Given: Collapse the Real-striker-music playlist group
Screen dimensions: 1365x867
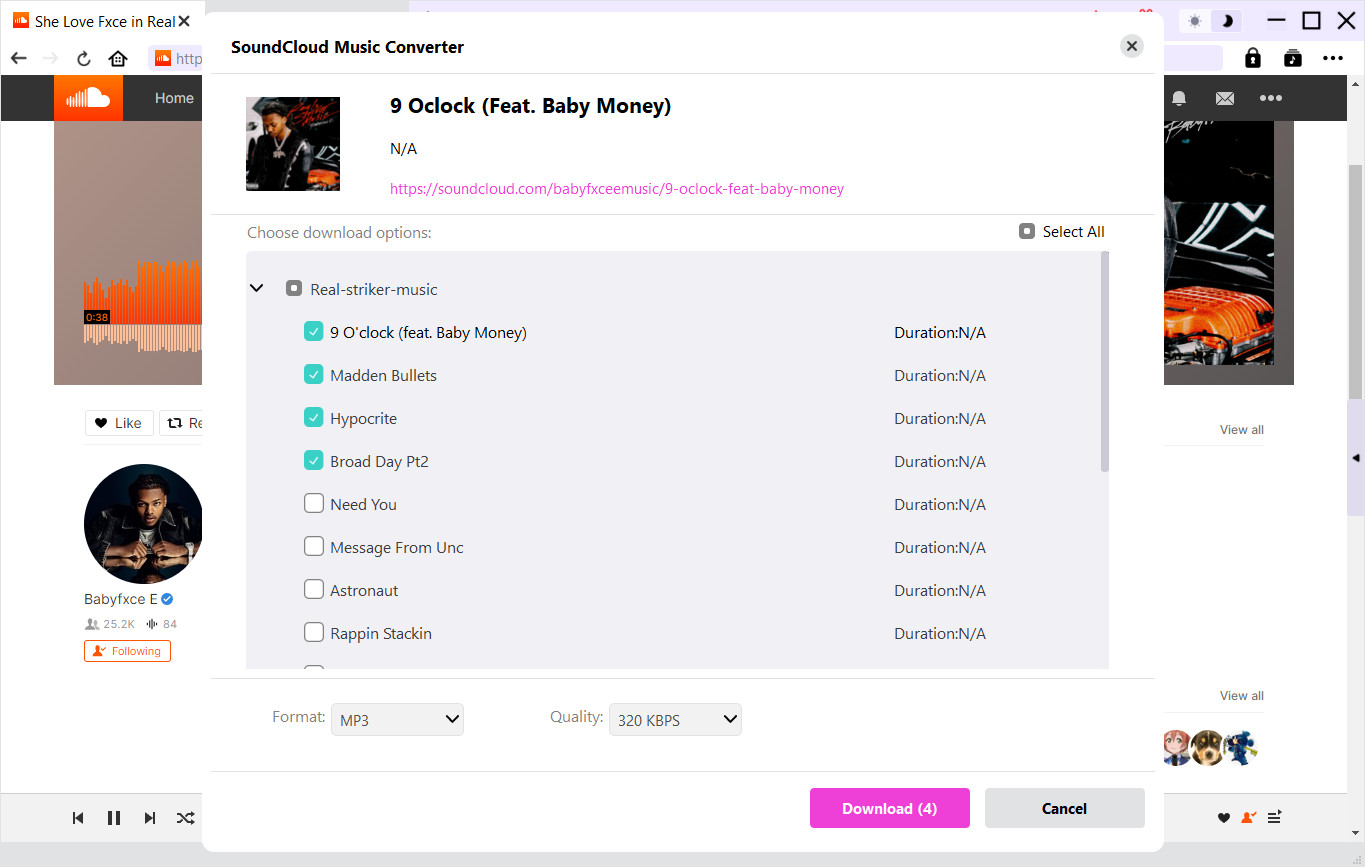Looking at the screenshot, I should (x=257, y=289).
